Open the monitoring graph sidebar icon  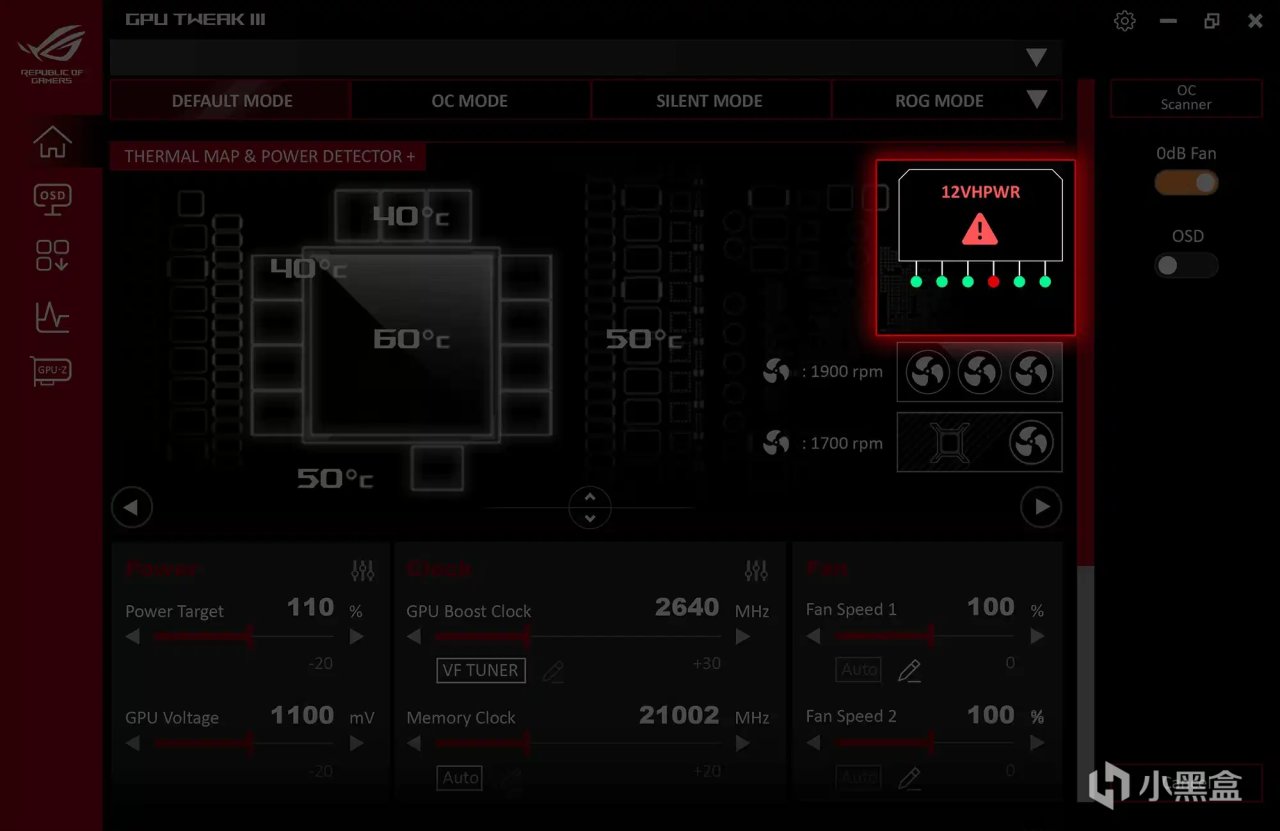tap(52, 316)
